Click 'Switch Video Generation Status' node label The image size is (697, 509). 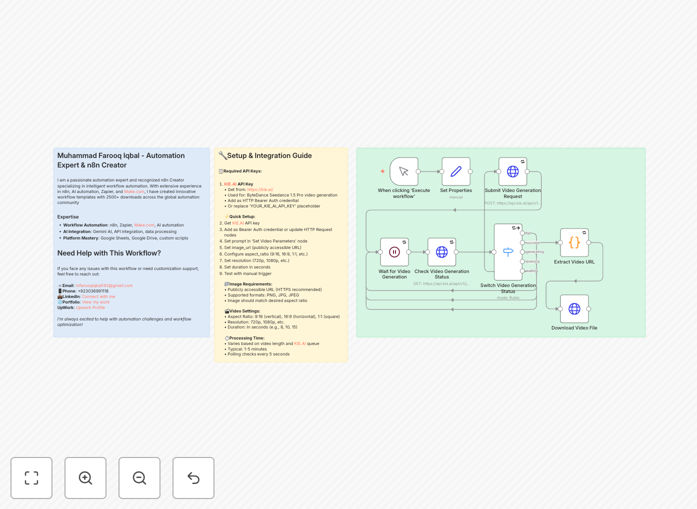pos(508,288)
